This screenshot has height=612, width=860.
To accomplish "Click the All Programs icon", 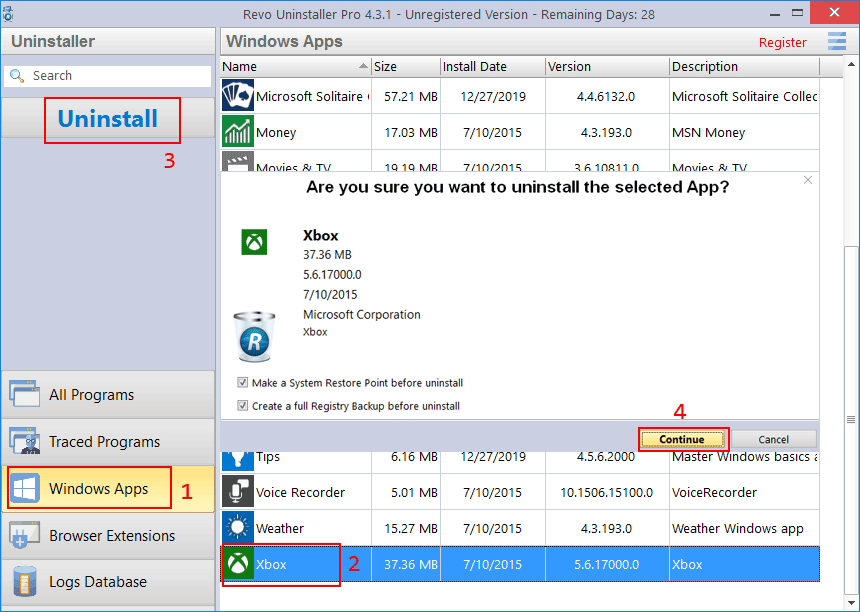I will [24, 394].
